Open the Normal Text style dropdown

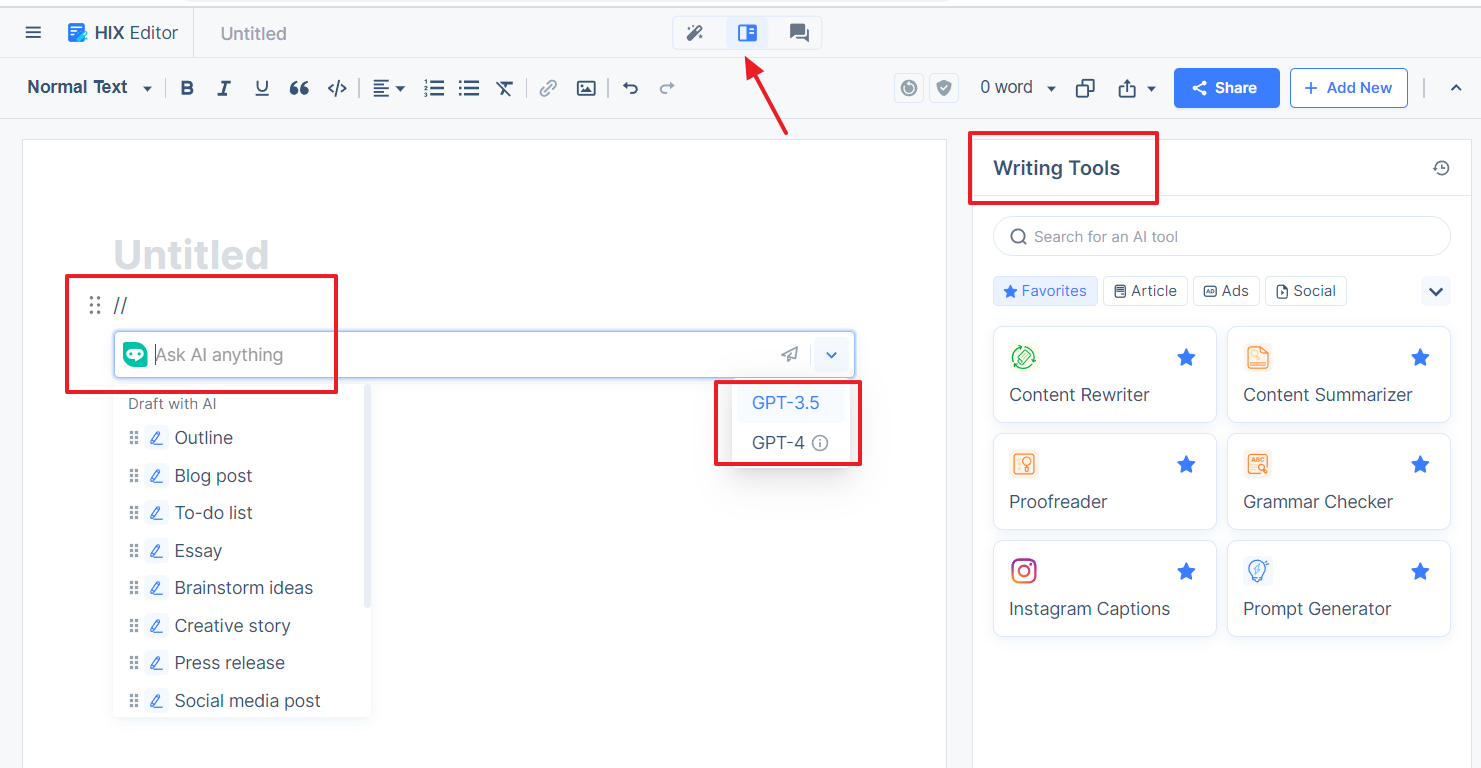(x=89, y=88)
